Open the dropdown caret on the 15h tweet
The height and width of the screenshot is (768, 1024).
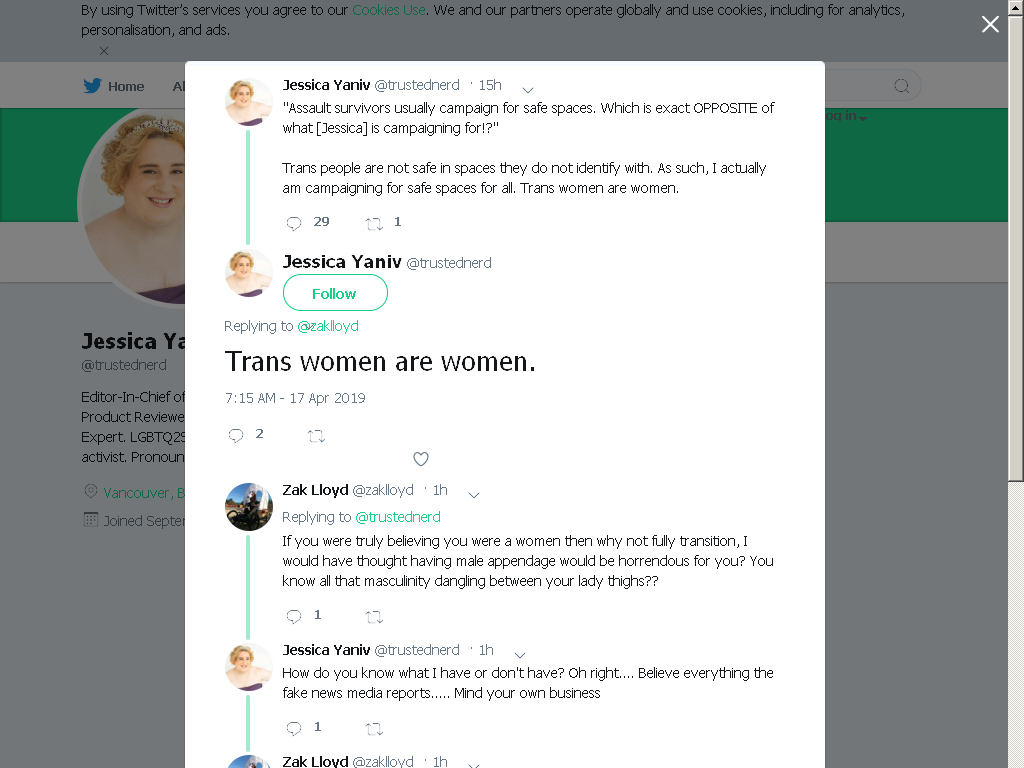528,89
